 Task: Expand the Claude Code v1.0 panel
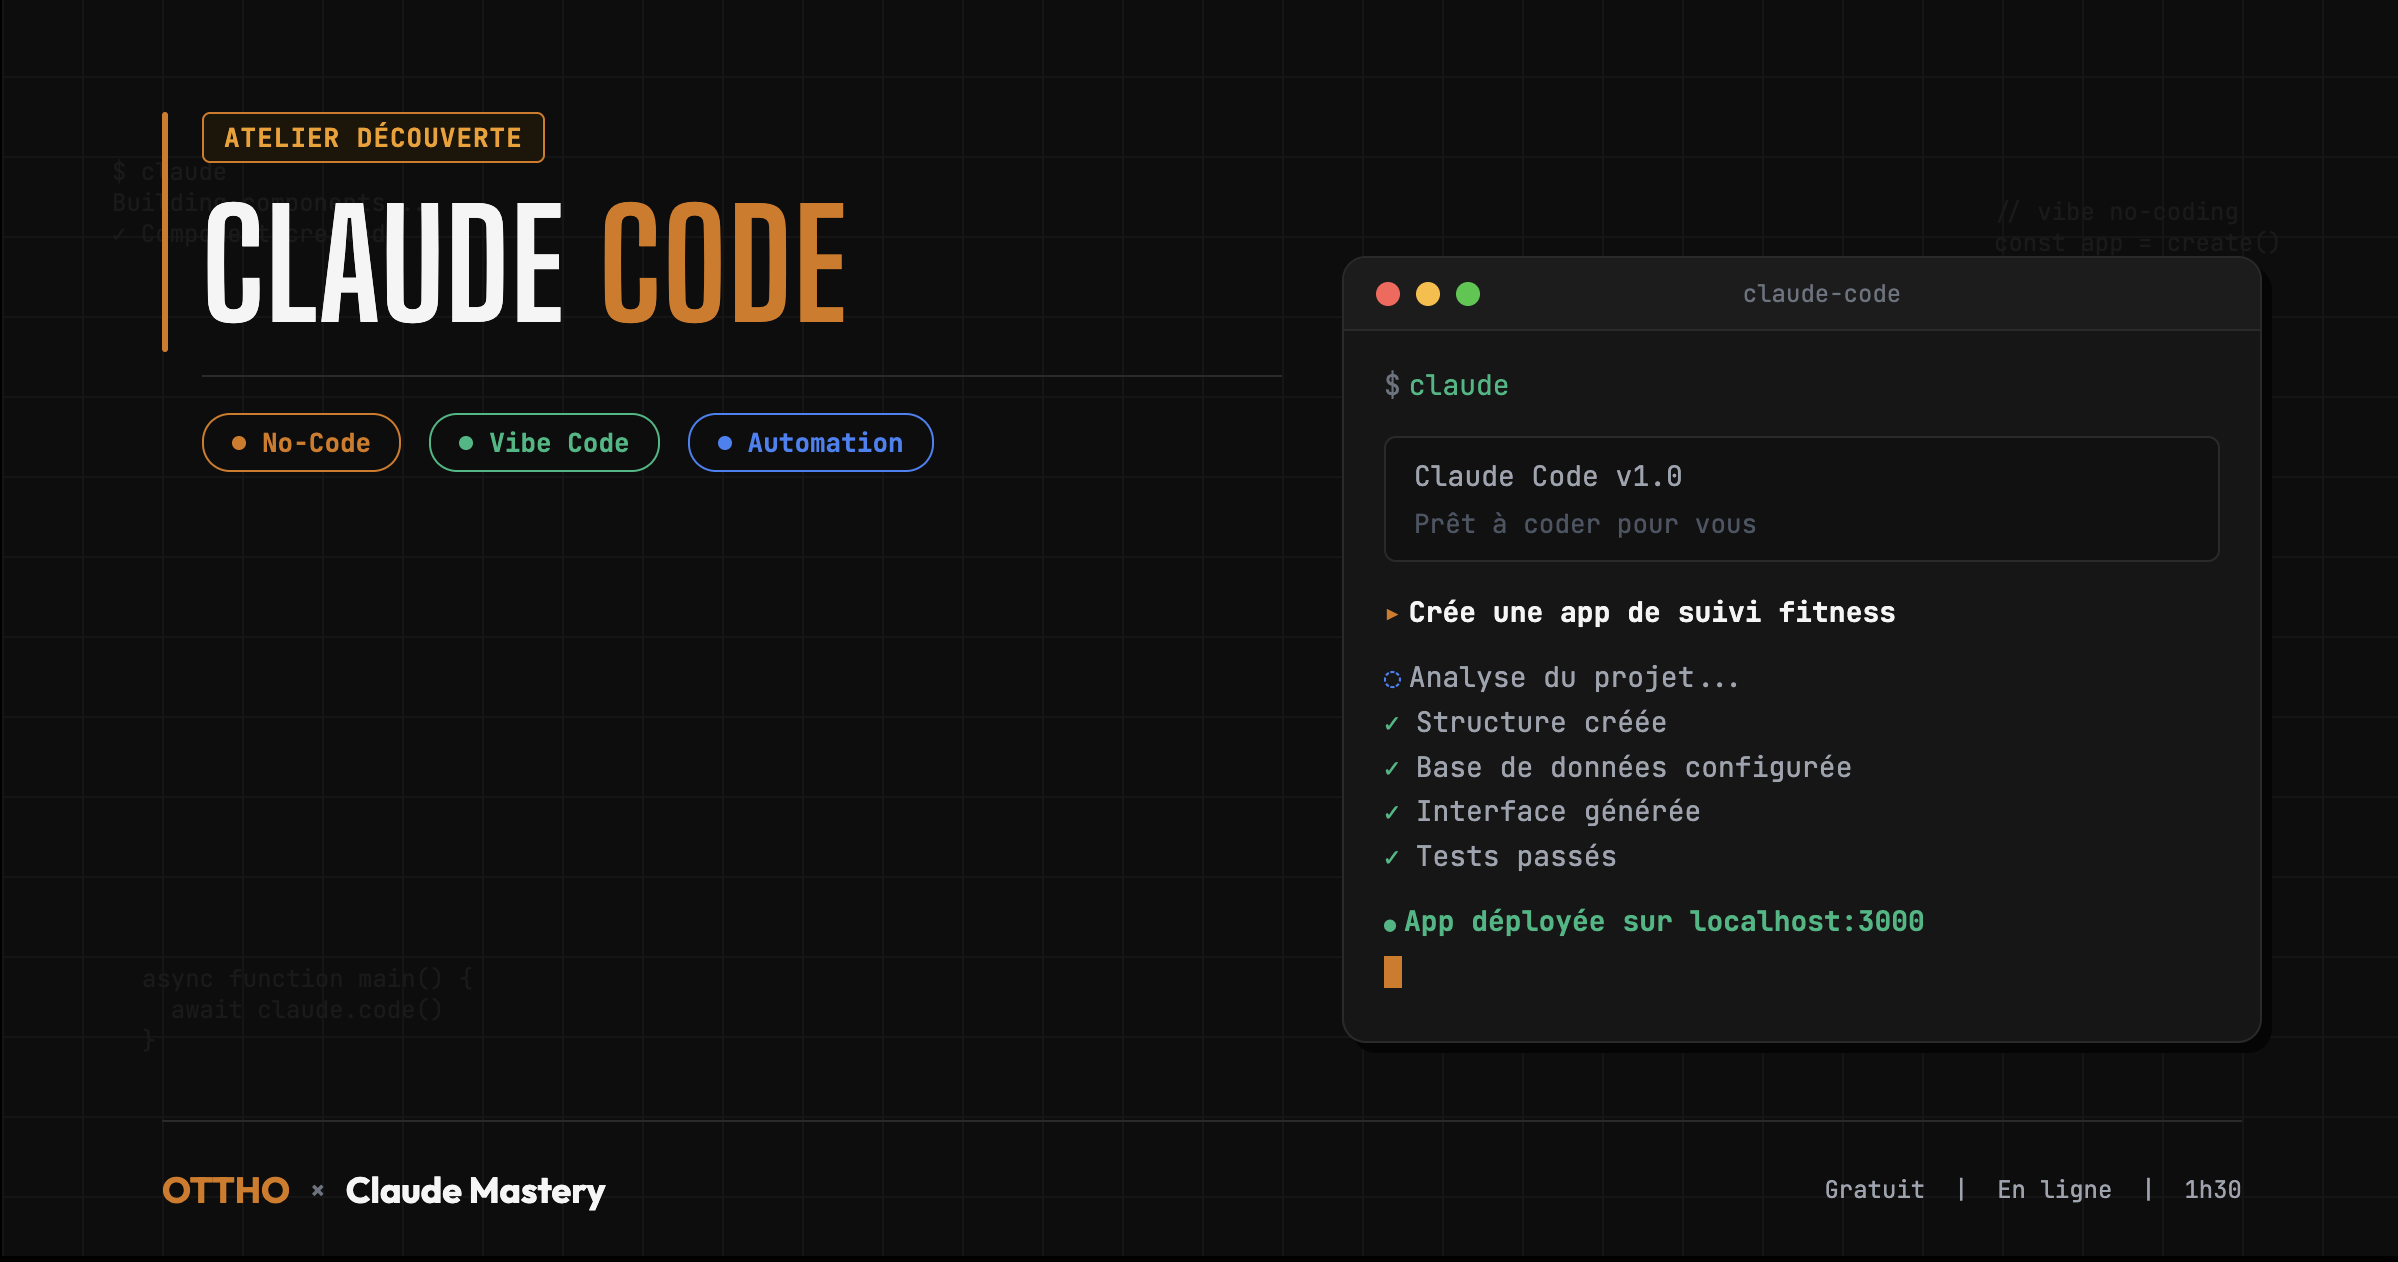(1800, 499)
